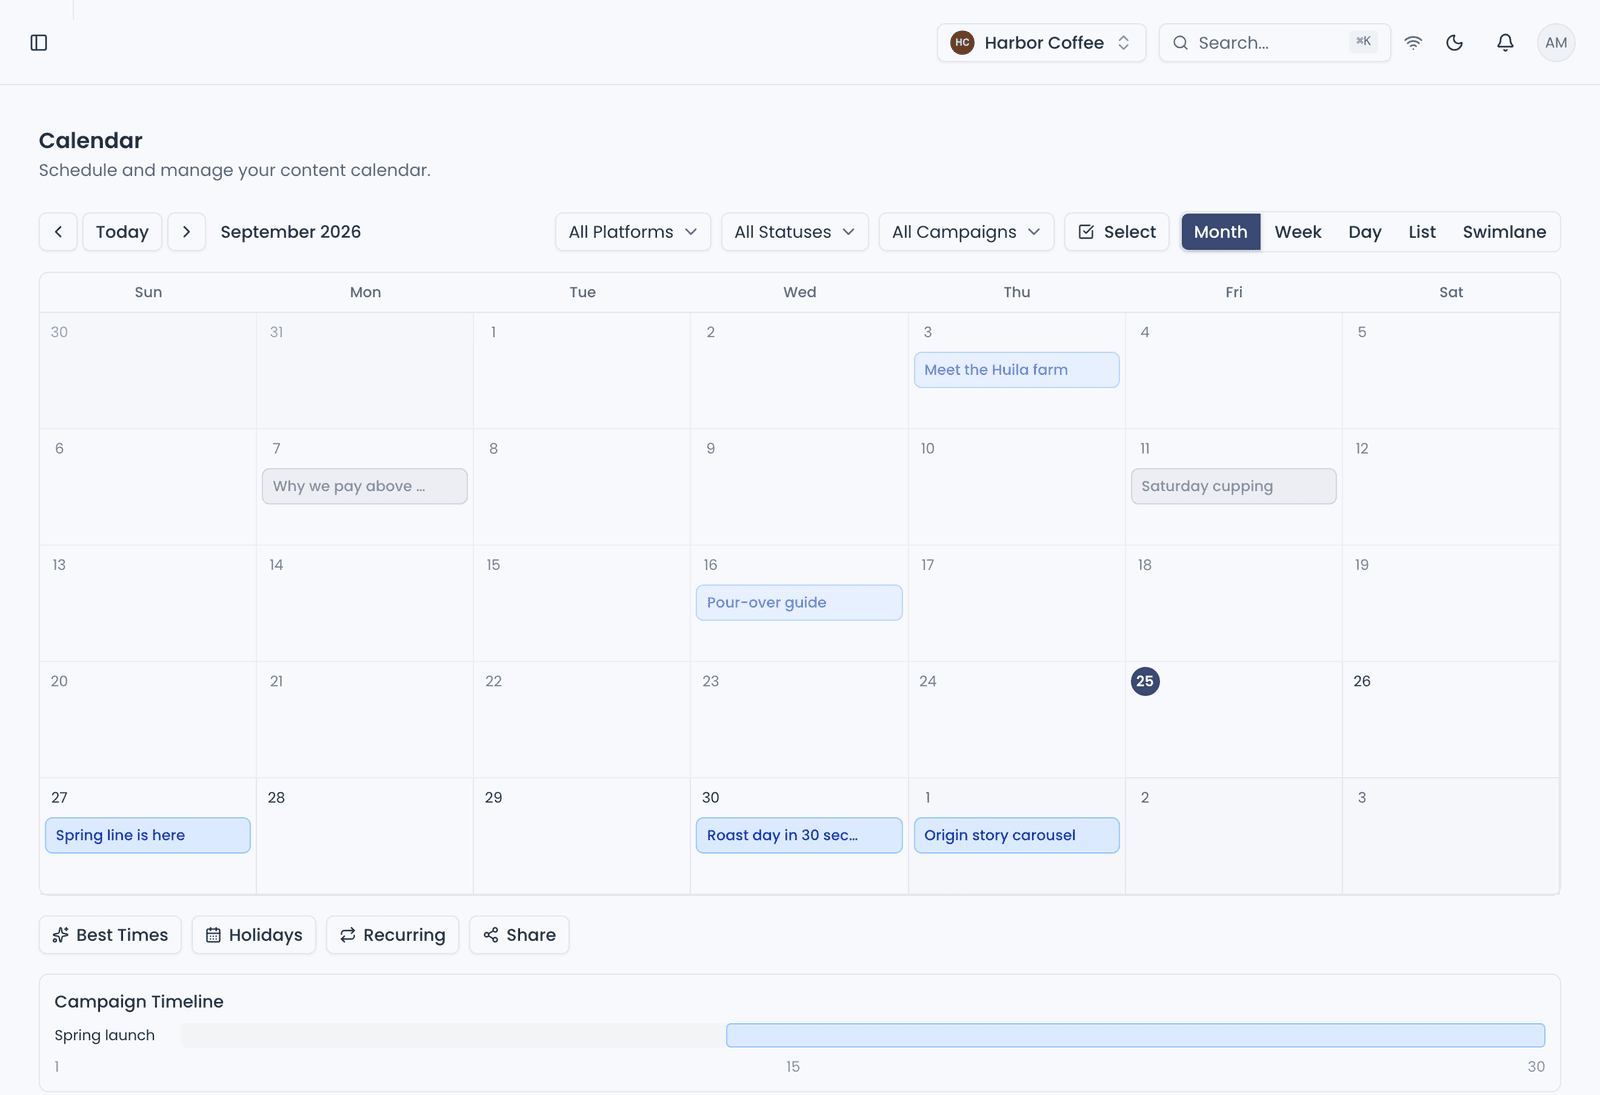Go to next month arrow
The width and height of the screenshot is (1600, 1095).
(187, 232)
